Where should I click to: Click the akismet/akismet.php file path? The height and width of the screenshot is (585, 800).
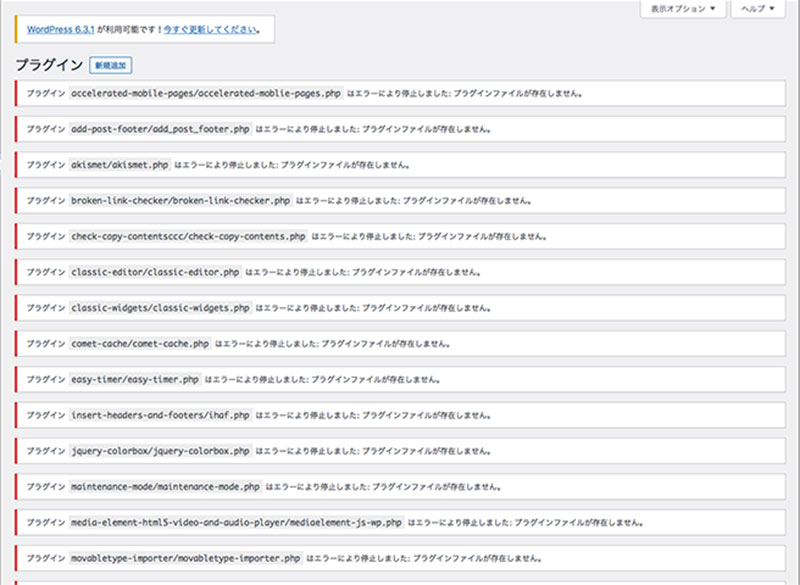[x=119, y=165]
